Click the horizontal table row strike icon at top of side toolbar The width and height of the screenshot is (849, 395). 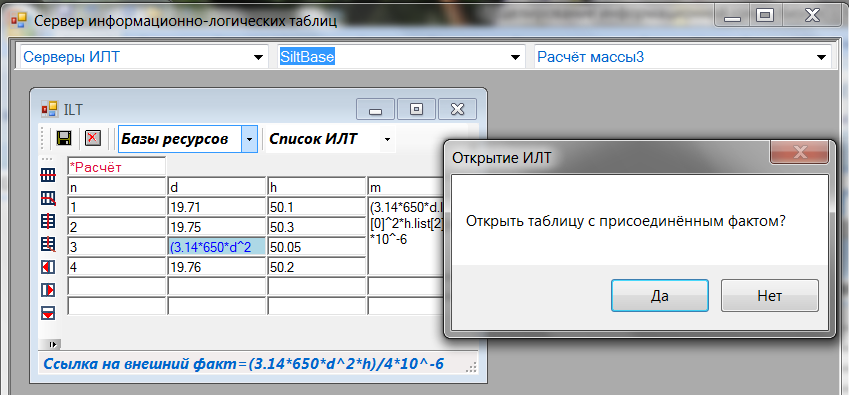(x=48, y=176)
